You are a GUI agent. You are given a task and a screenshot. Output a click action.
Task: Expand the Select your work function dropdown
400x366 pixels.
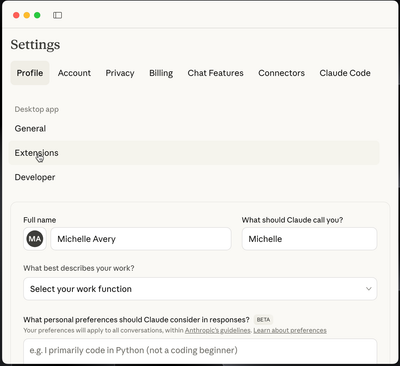[200, 289]
